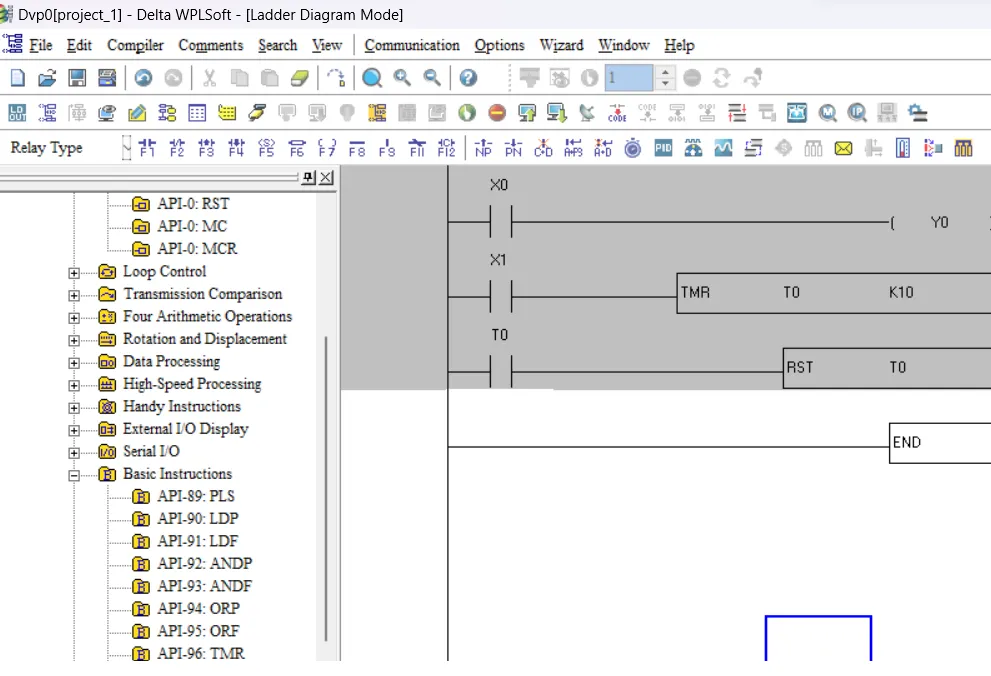Click the M device magnifier icon
Image resolution: width=991 pixels, height=676 pixels.
pos(827,113)
